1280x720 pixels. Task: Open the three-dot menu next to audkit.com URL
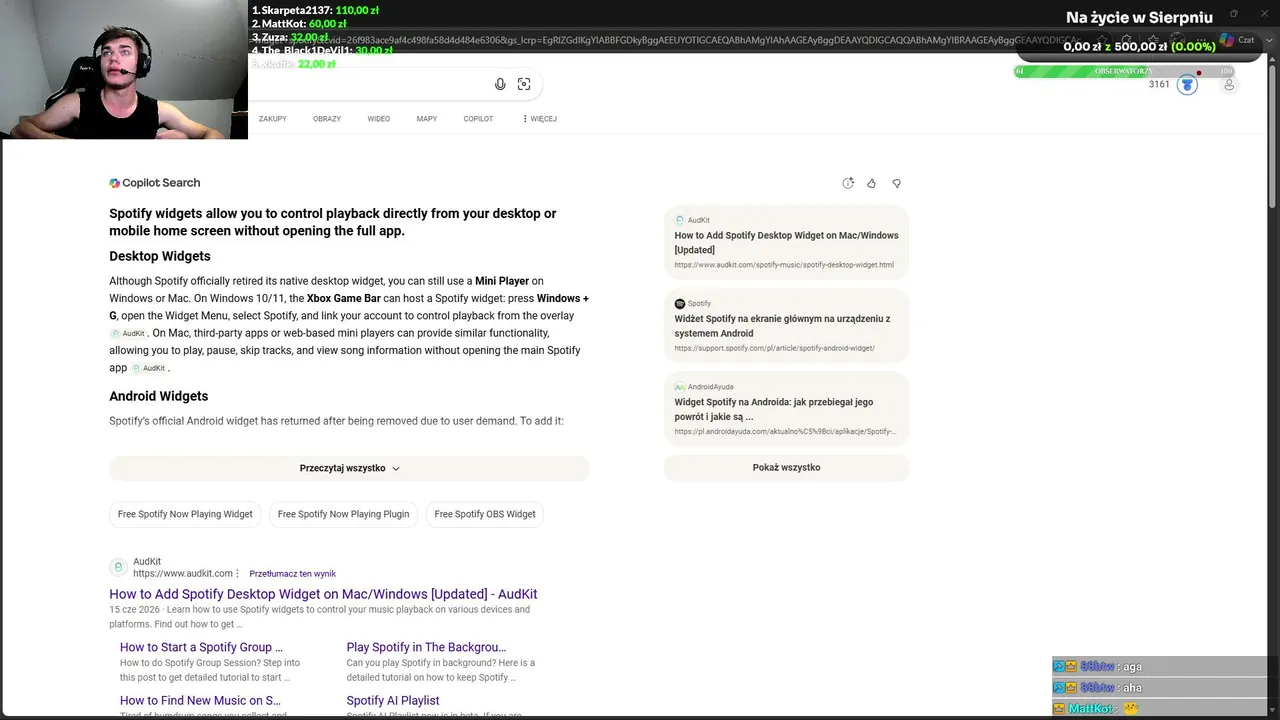pos(237,574)
